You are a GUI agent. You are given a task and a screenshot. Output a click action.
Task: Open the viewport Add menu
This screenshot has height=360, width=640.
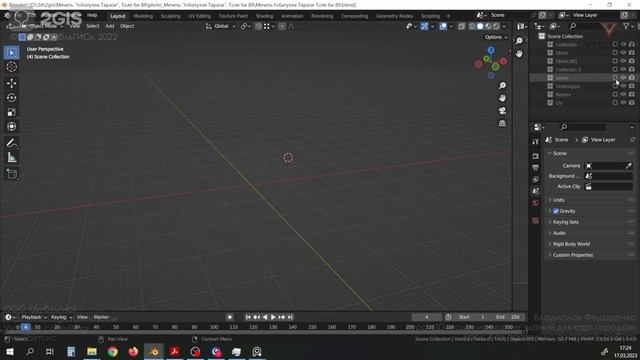(x=110, y=26)
